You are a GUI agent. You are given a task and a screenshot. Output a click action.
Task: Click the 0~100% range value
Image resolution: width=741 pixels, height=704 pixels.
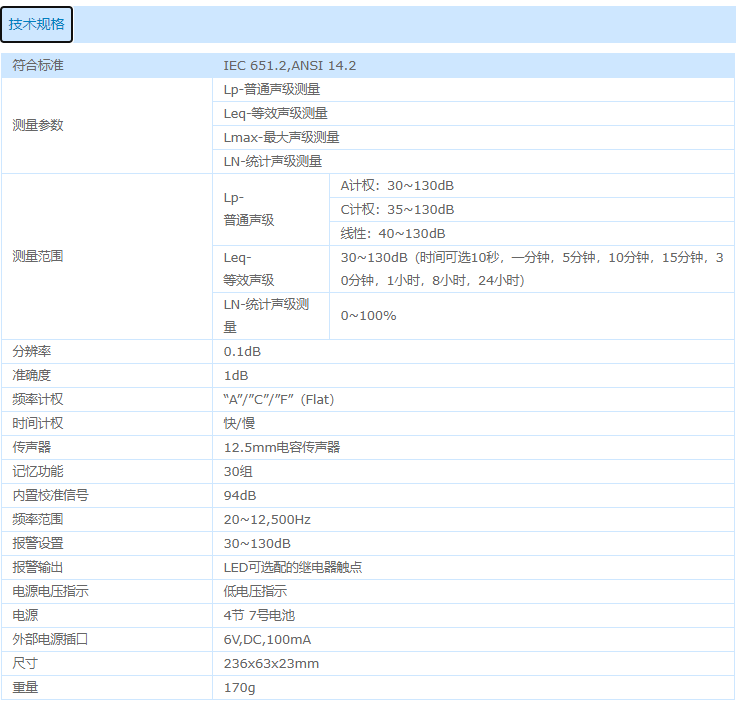click(x=368, y=316)
